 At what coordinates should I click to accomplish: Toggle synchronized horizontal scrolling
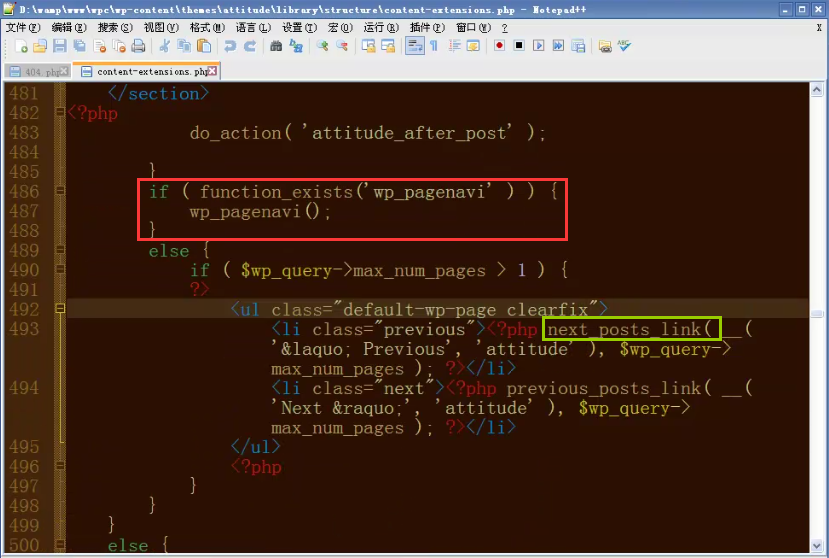[388, 46]
